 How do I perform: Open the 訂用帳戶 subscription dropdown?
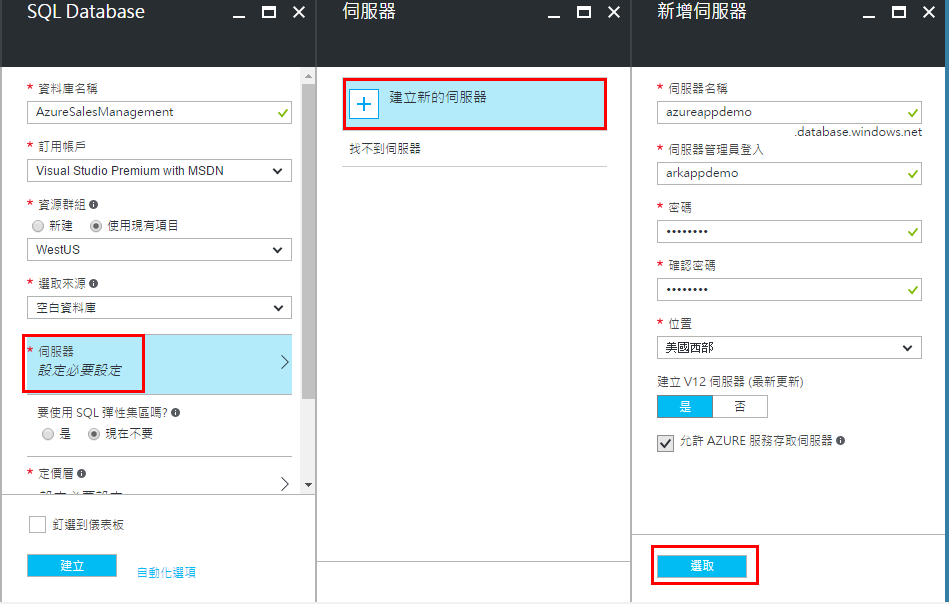(x=159, y=171)
